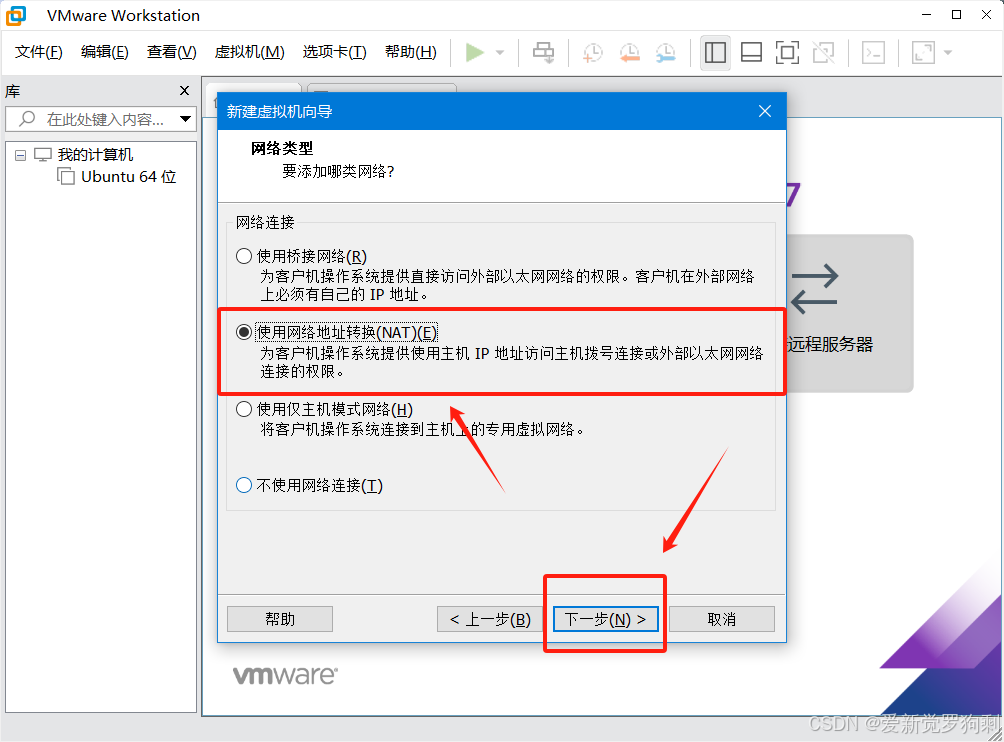Image resolution: width=1004 pixels, height=742 pixels.
Task: Open the 选项卡(T) menu
Action: click(334, 52)
